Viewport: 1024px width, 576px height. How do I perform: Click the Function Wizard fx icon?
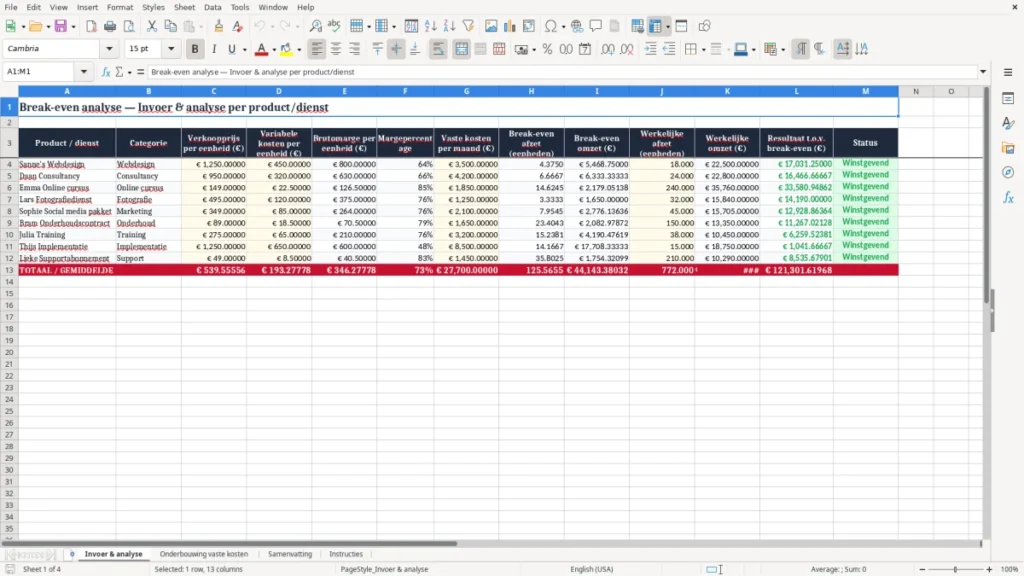(106, 72)
